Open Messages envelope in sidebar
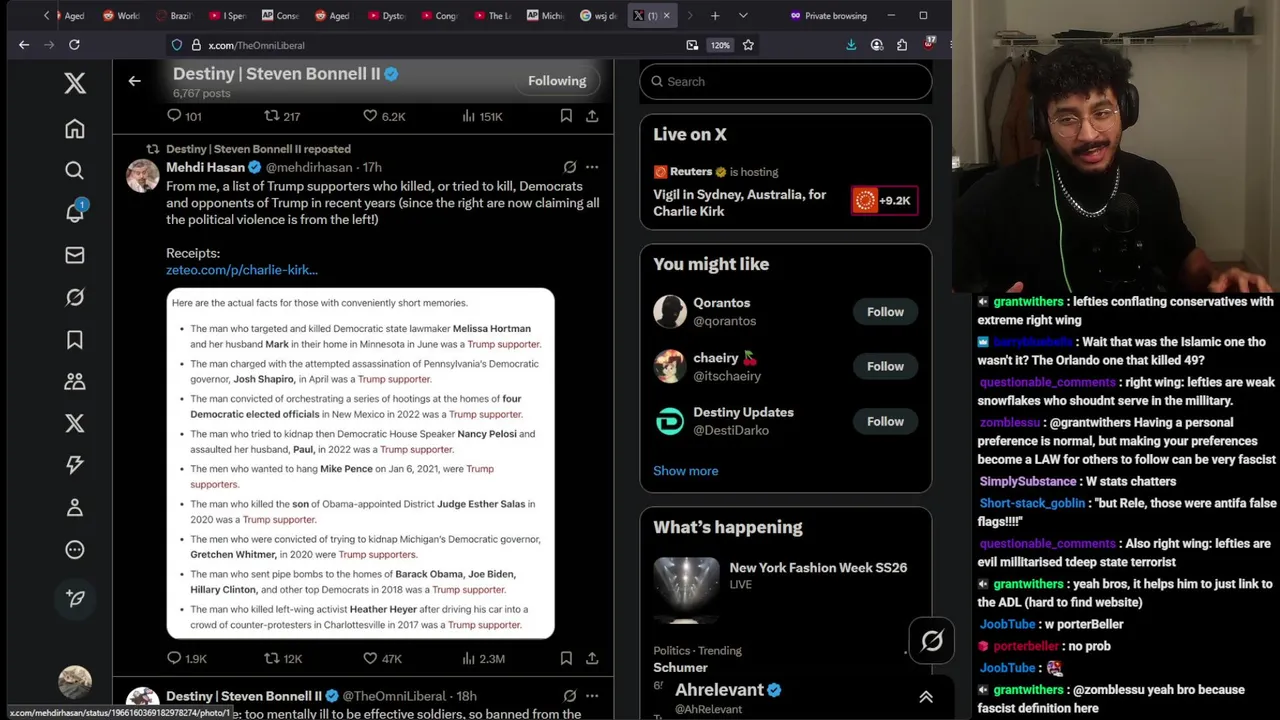1280x720 pixels. (75, 255)
